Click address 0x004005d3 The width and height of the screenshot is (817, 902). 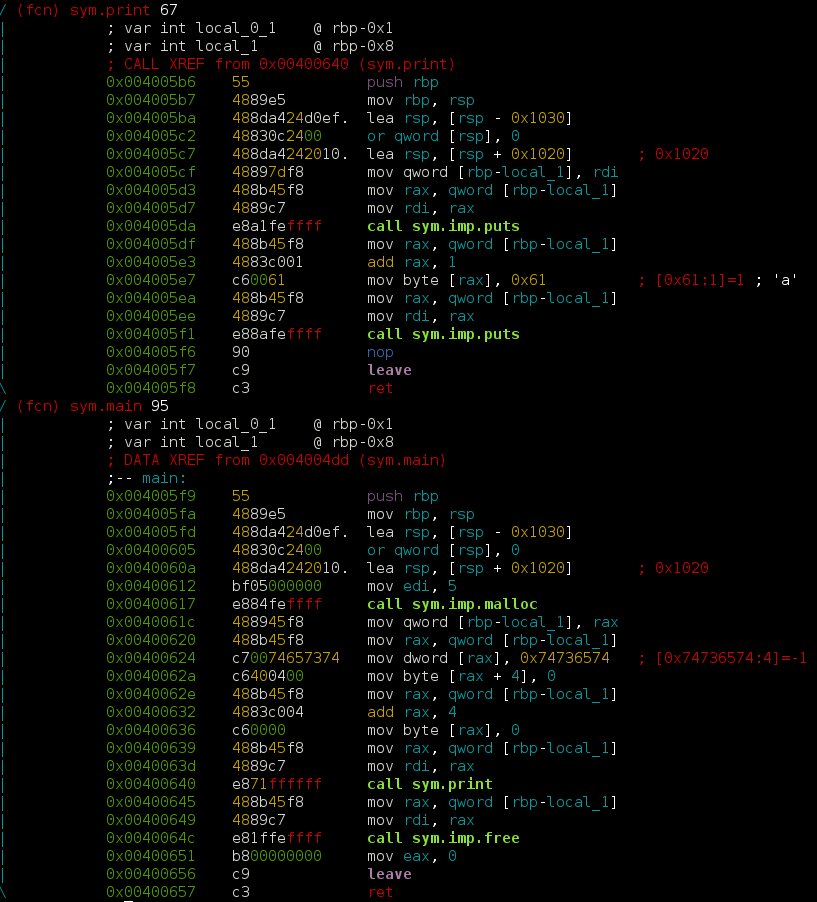coord(151,190)
